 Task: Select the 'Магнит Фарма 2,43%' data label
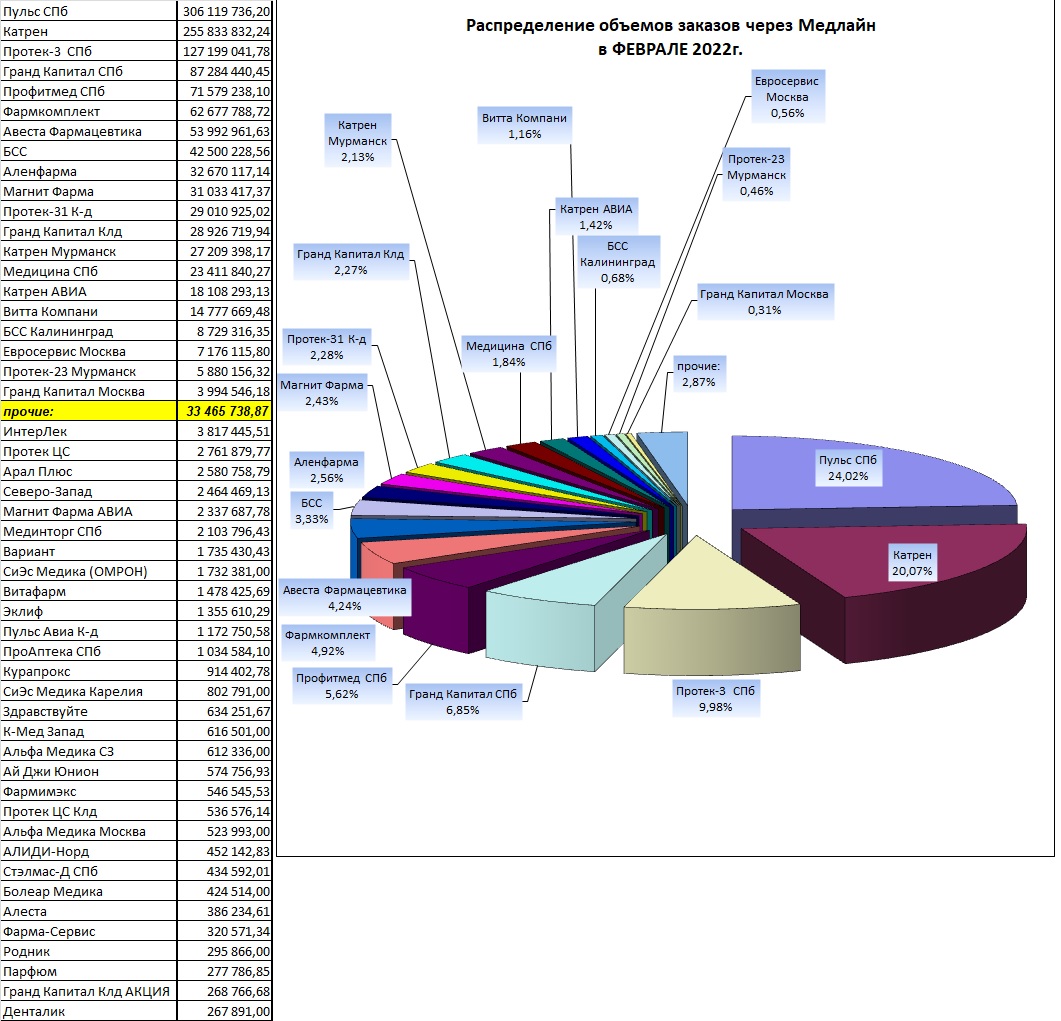[322, 392]
